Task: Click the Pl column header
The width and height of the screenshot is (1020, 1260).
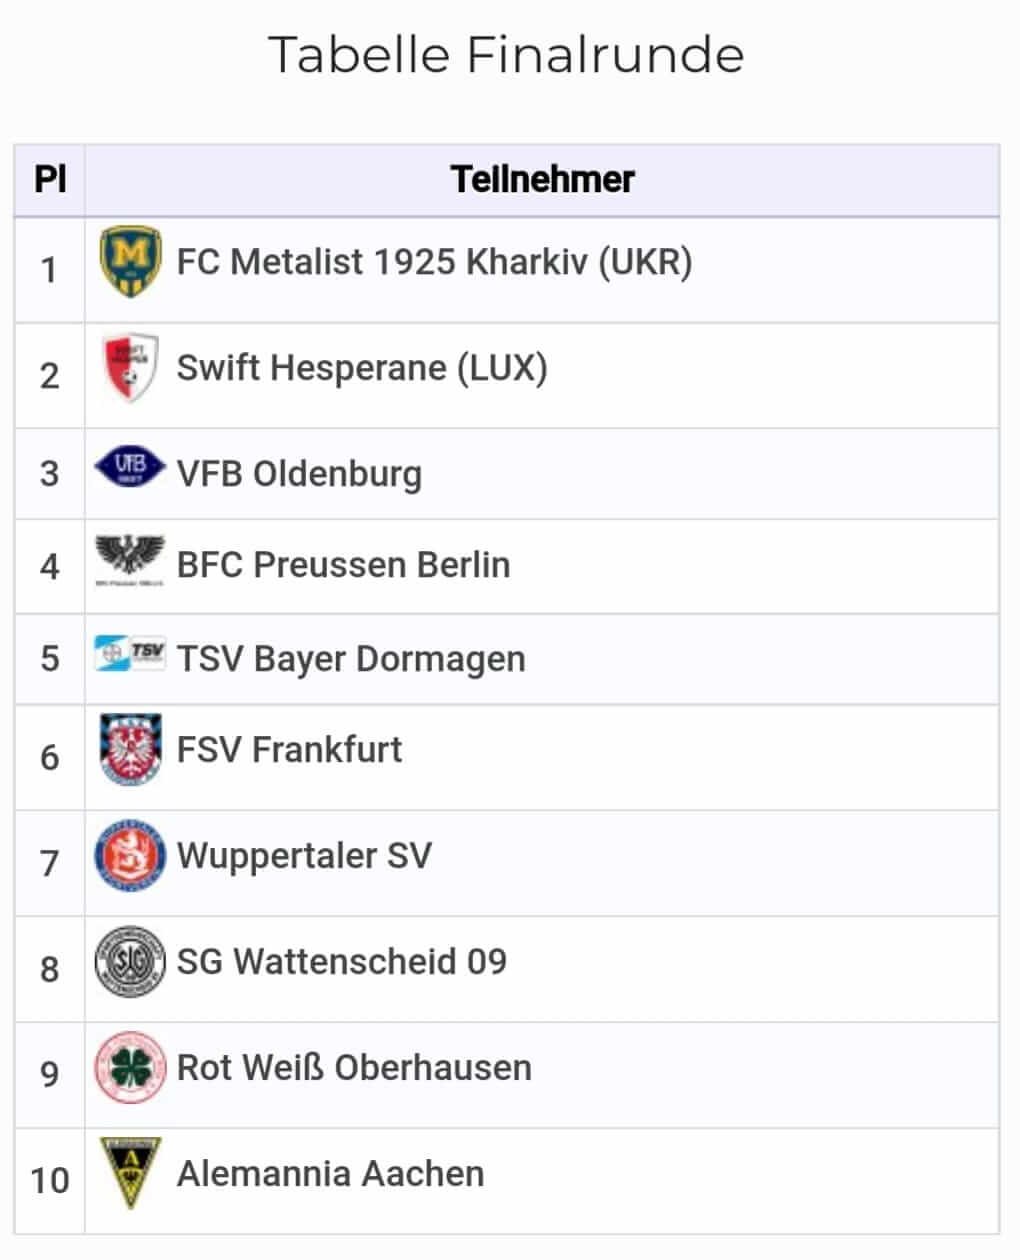Action: point(50,180)
